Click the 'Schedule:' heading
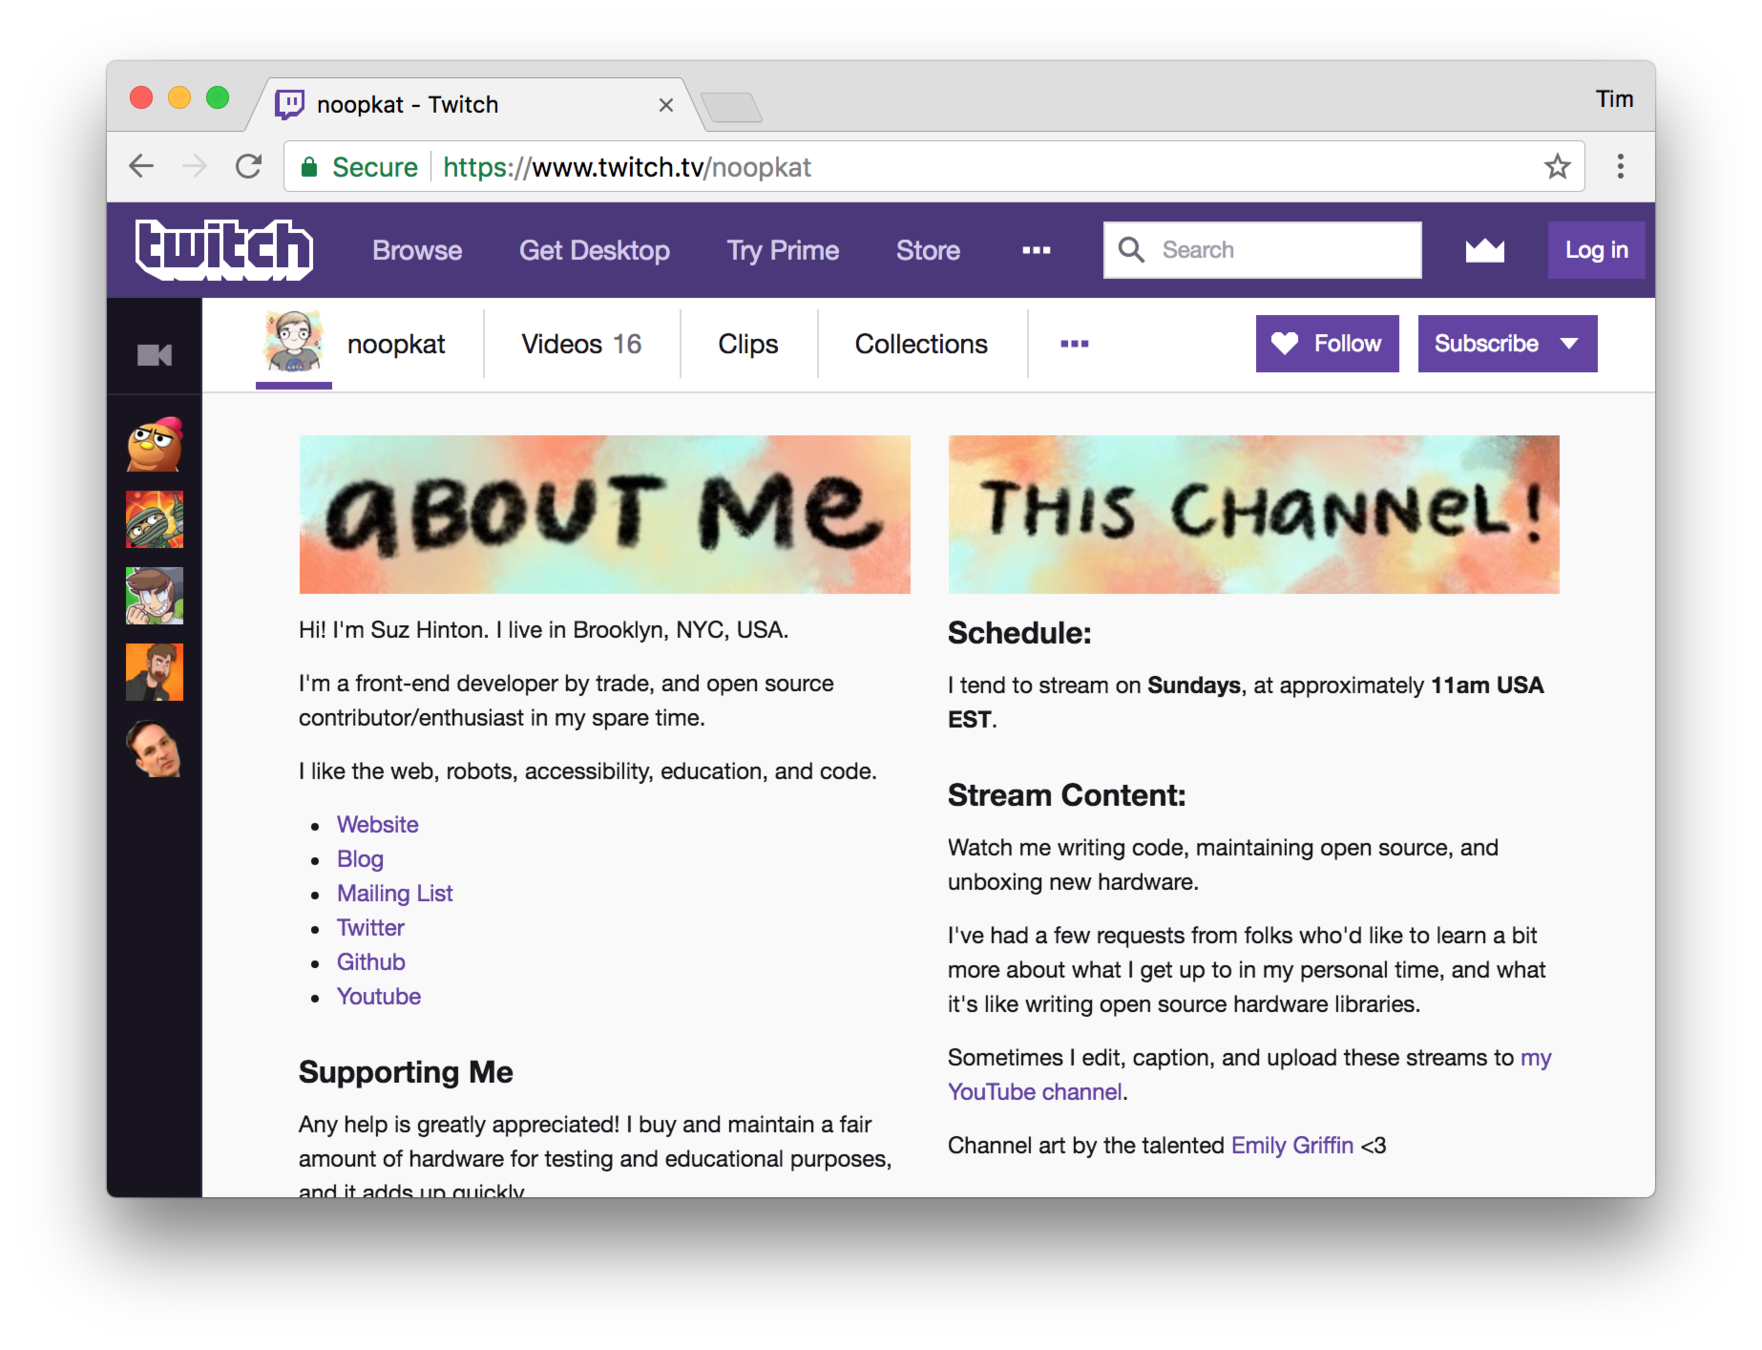The width and height of the screenshot is (1762, 1350). [x=1019, y=633]
